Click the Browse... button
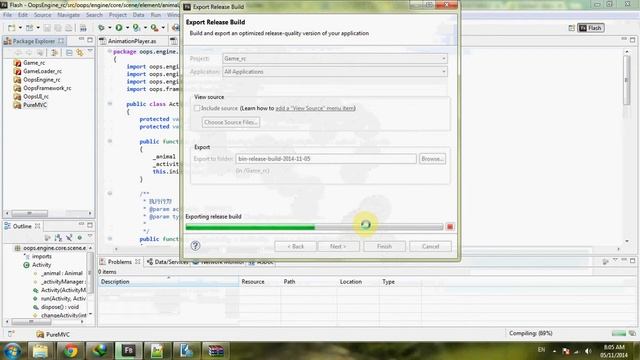 point(432,159)
